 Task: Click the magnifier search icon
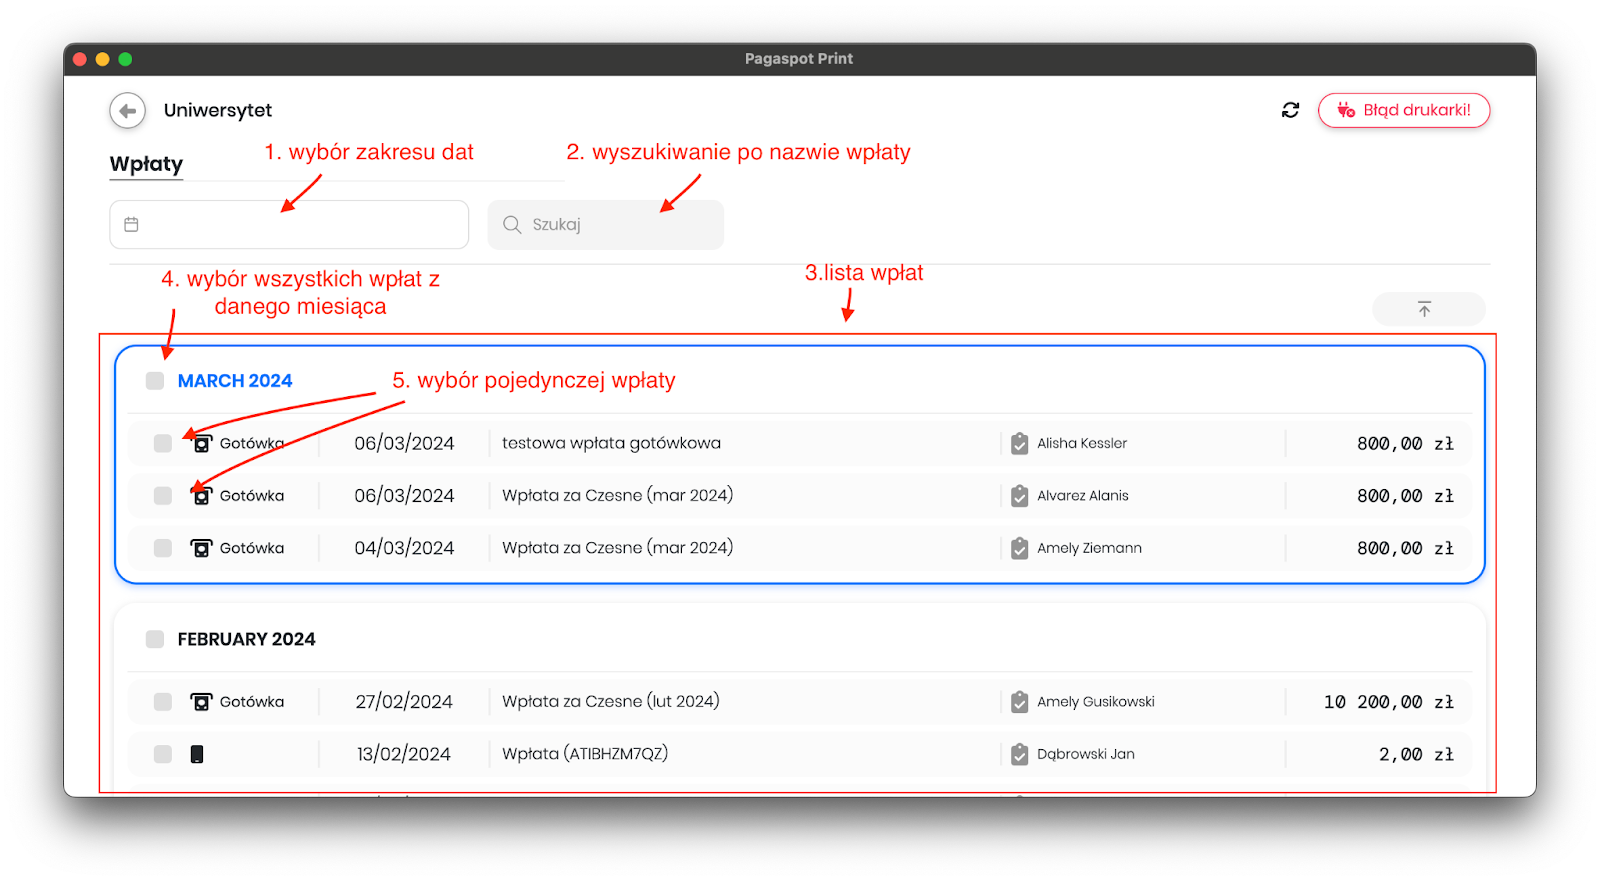click(x=512, y=224)
